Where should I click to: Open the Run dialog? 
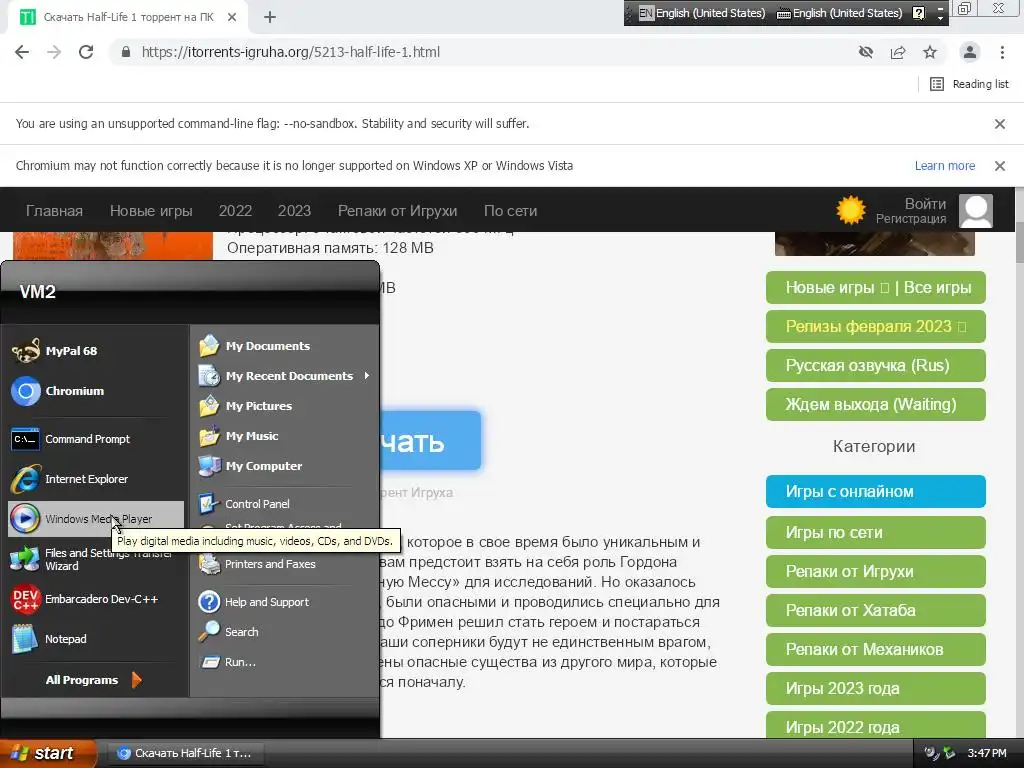click(284, 662)
